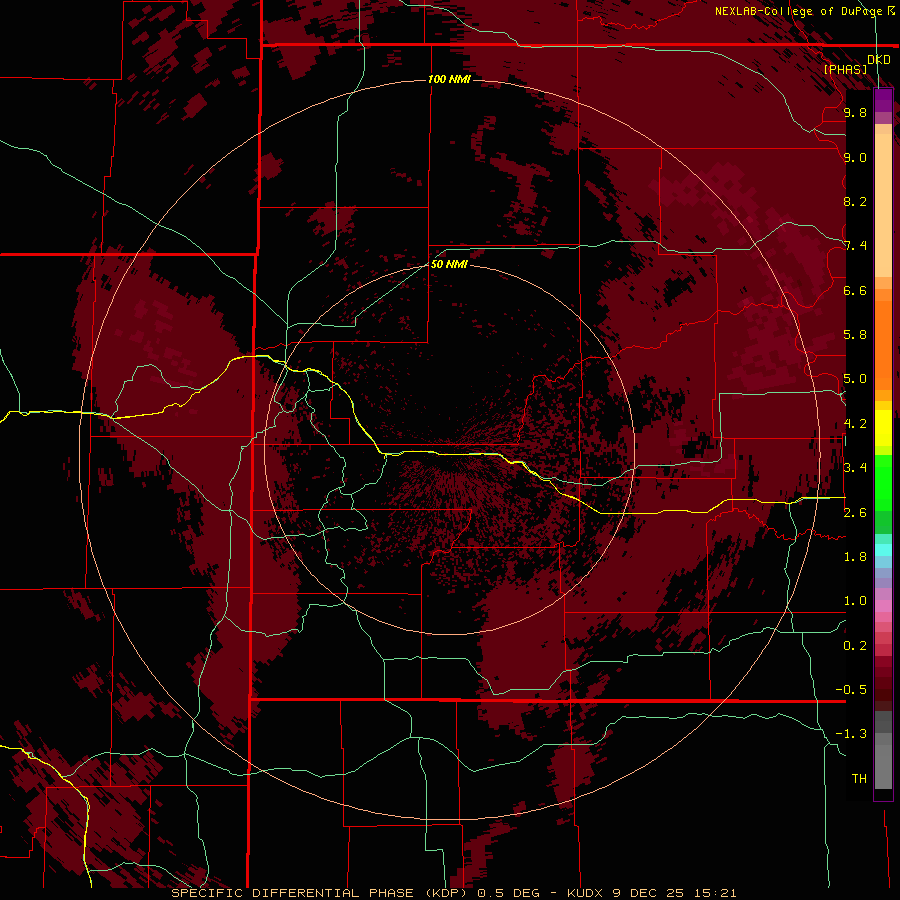Click the 50 NMI range ring label

(449, 264)
